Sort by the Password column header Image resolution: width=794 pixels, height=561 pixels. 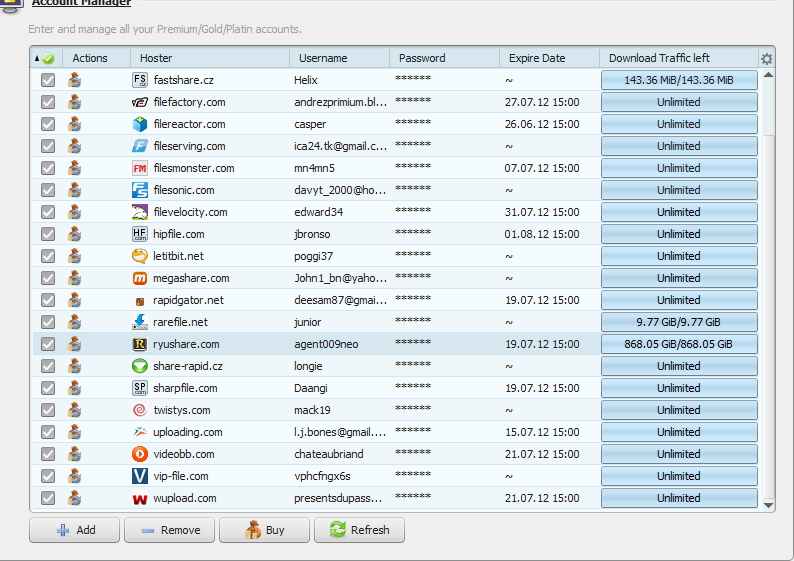click(444, 58)
